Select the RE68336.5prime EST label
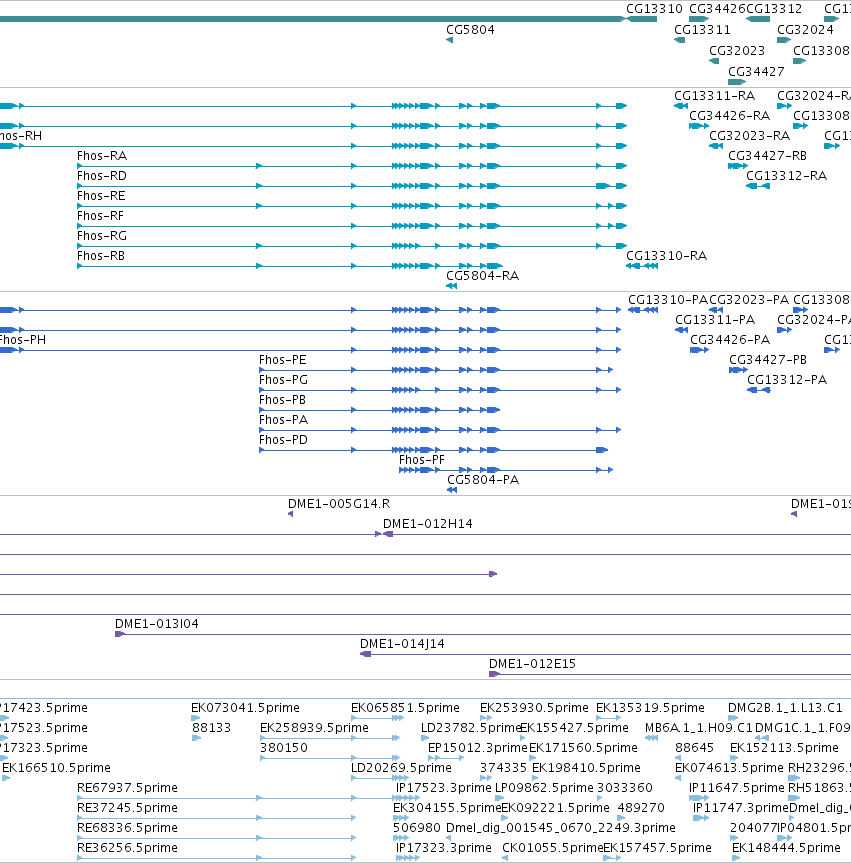Image resolution: width=851 pixels, height=863 pixels. pos(127,828)
